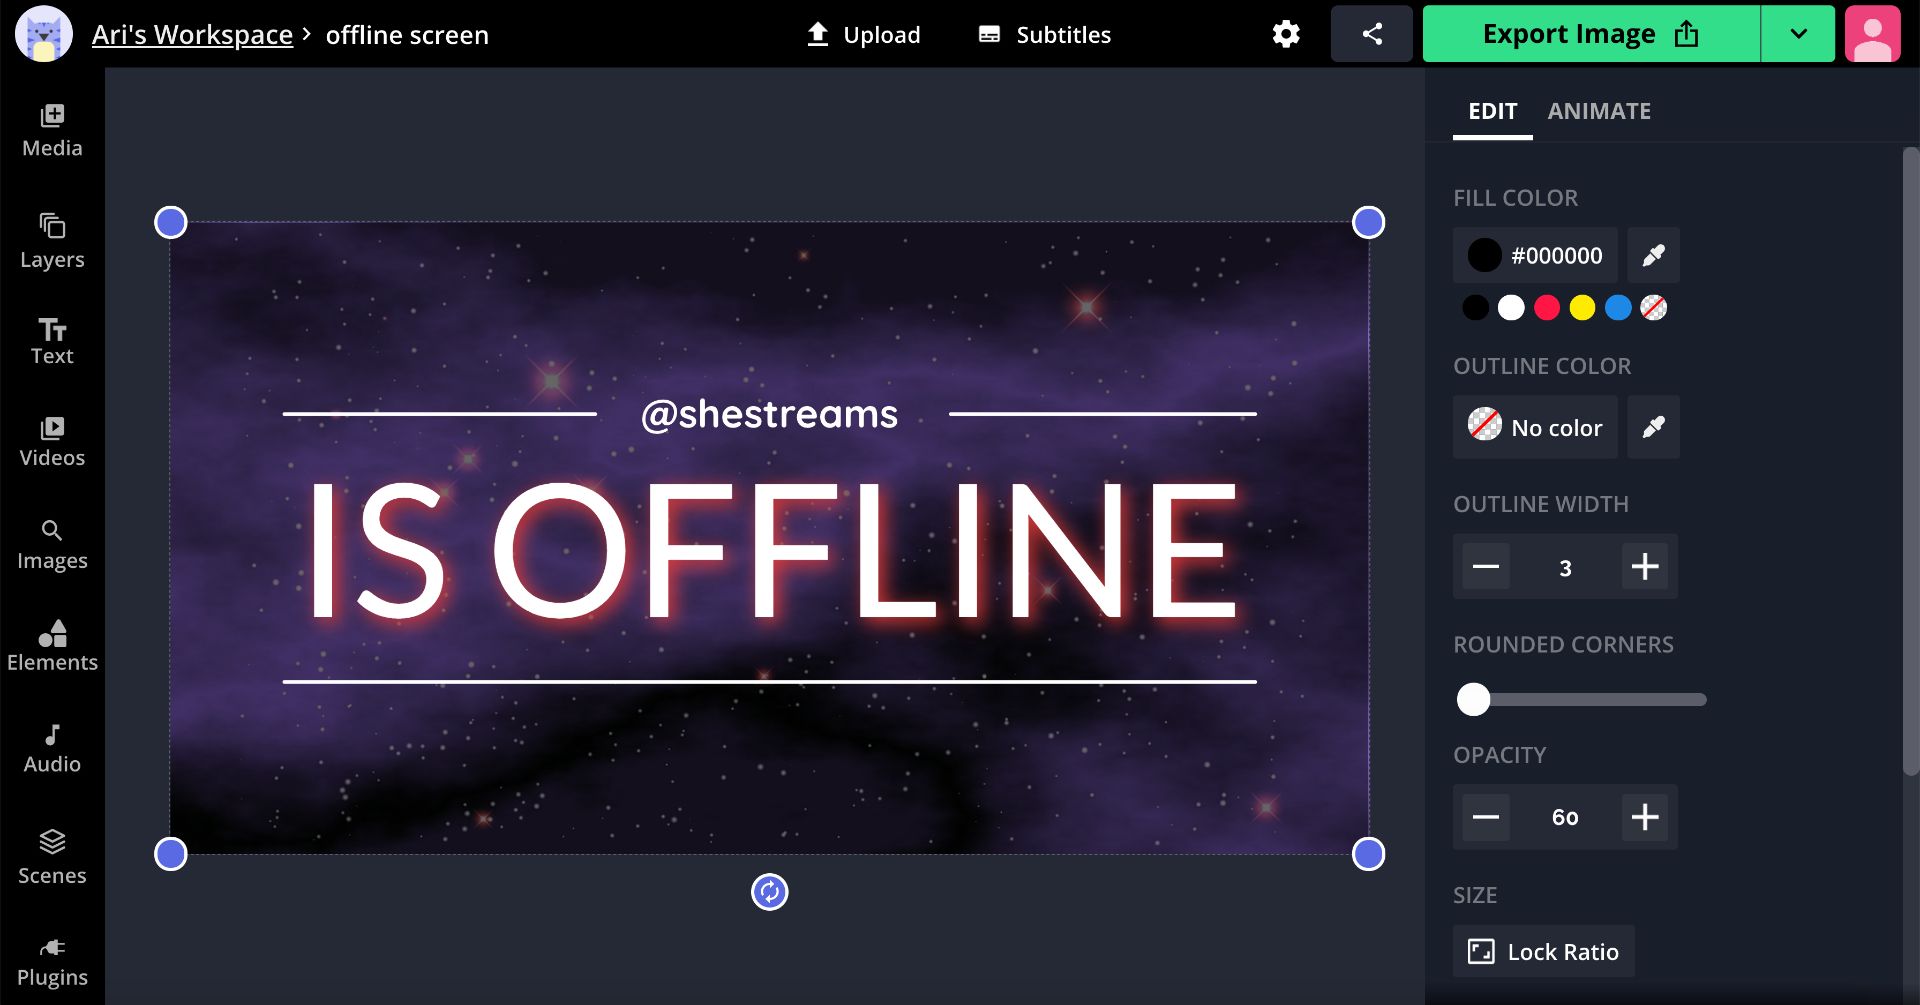Switch to the EDIT tab
Screen dimensions: 1920x1005
point(1492,111)
